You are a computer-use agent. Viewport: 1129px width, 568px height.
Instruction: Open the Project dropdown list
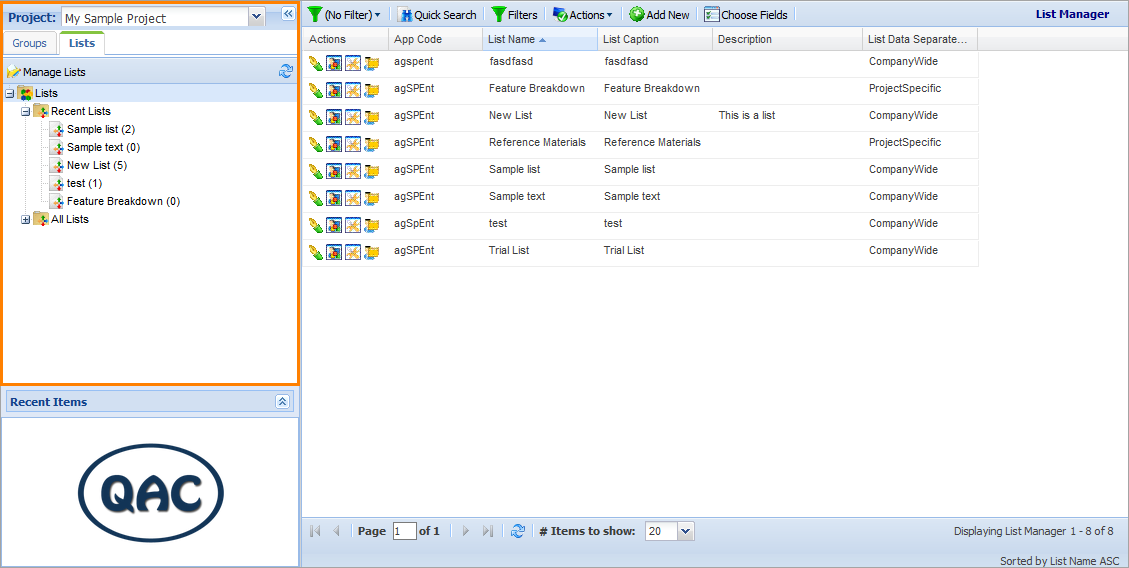coord(256,18)
